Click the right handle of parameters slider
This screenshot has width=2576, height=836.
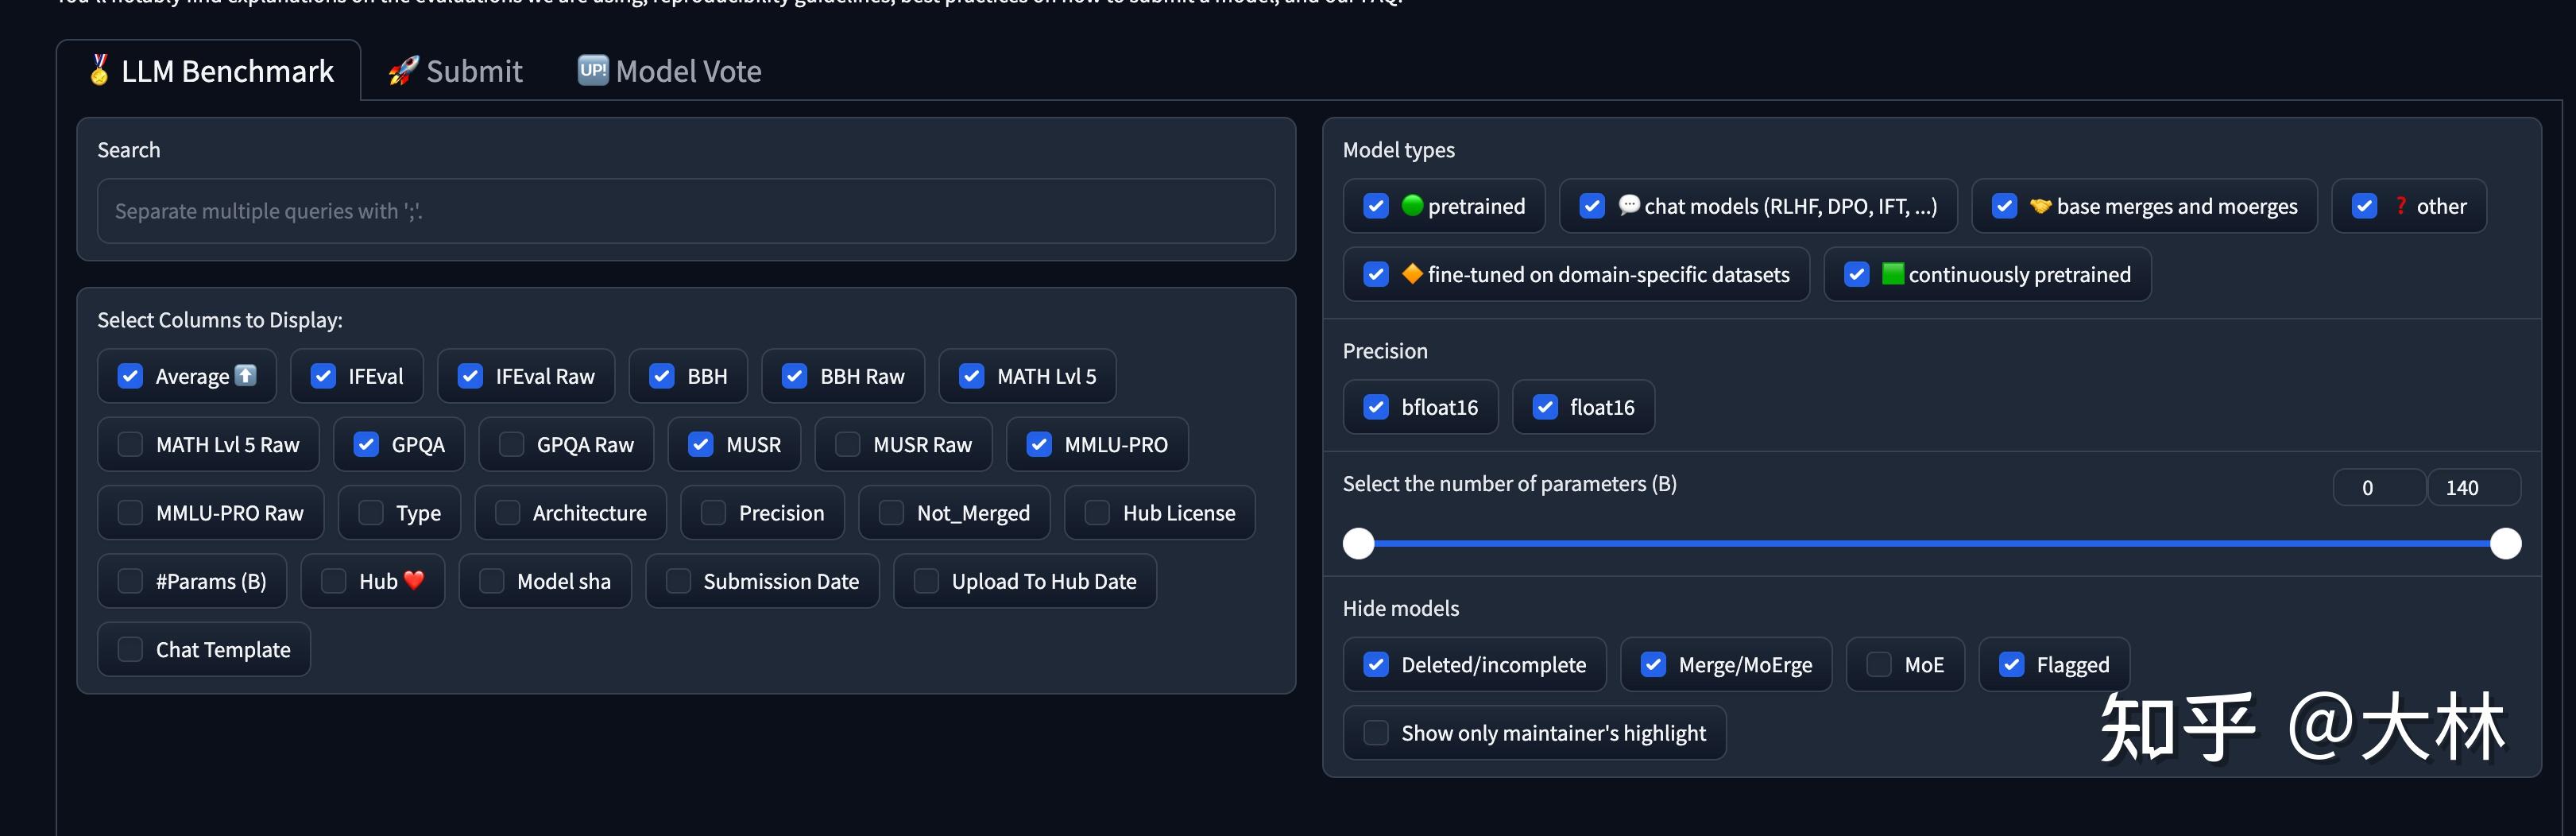(x=2505, y=543)
